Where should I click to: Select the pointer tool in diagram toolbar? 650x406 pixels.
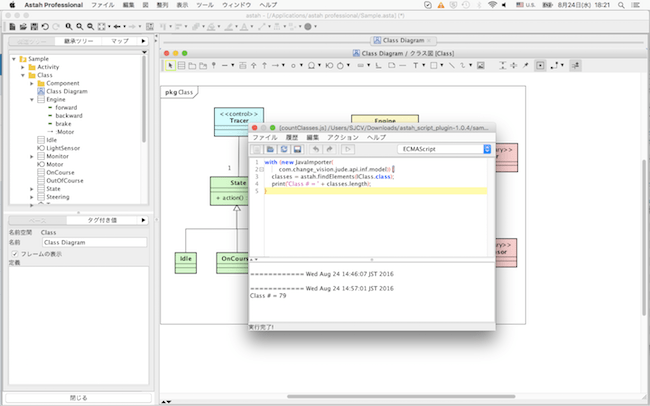(x=170, y=65)
